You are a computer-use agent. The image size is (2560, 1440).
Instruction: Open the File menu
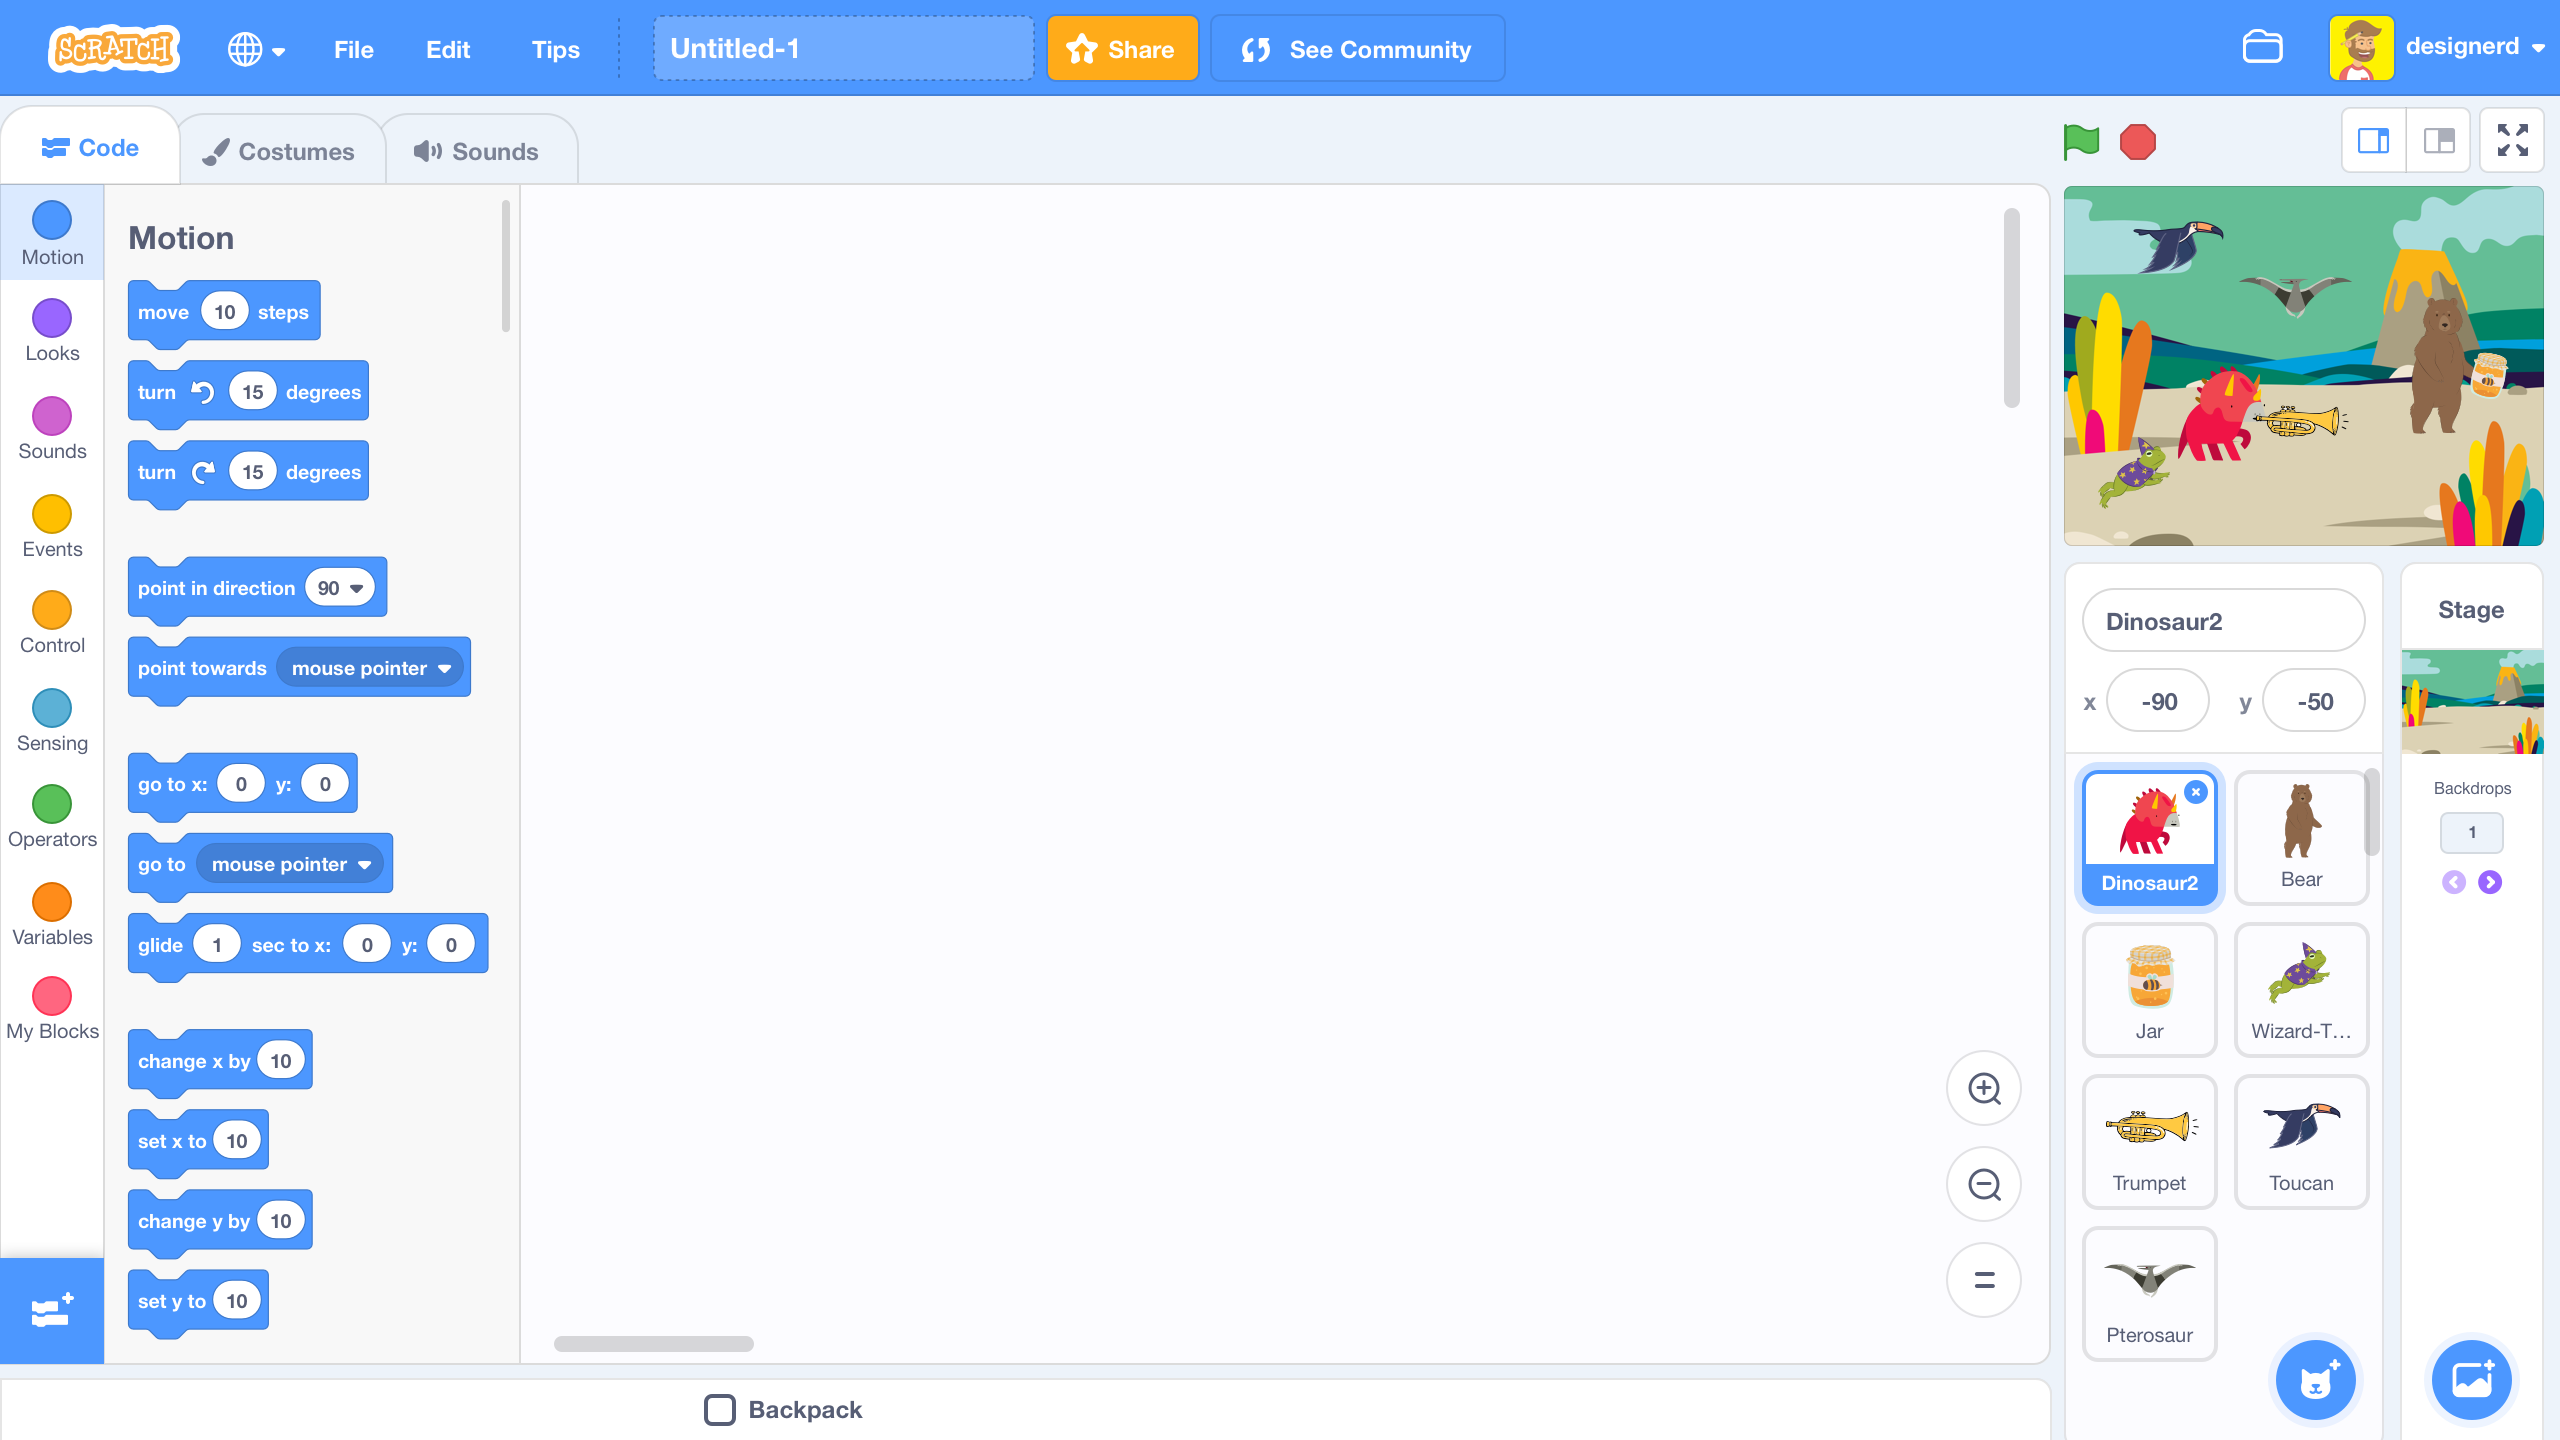tap(352, 49)
